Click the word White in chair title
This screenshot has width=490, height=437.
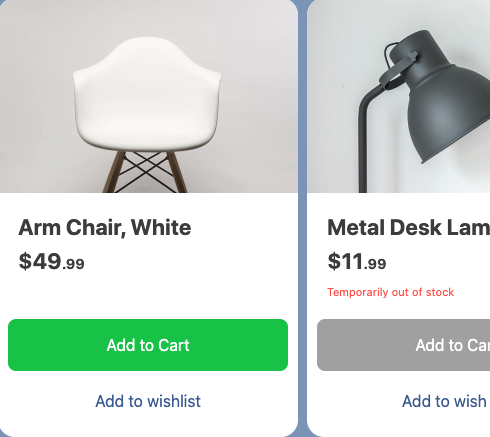161,227
